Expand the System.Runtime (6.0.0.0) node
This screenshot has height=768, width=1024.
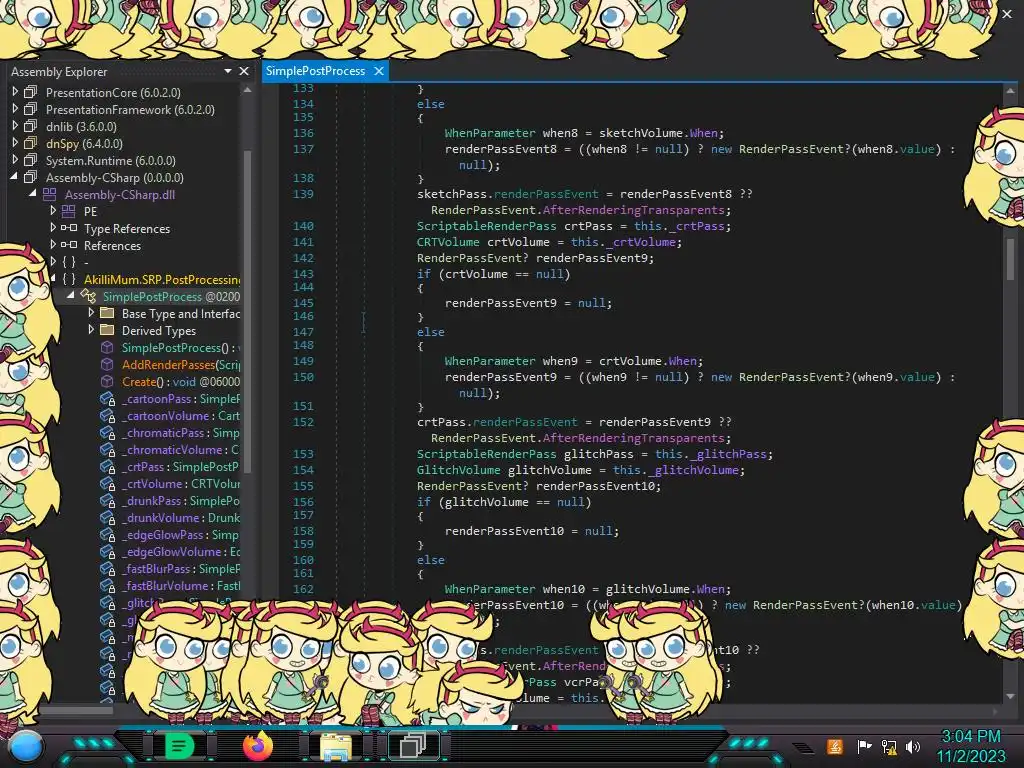[x=15, y=160]
